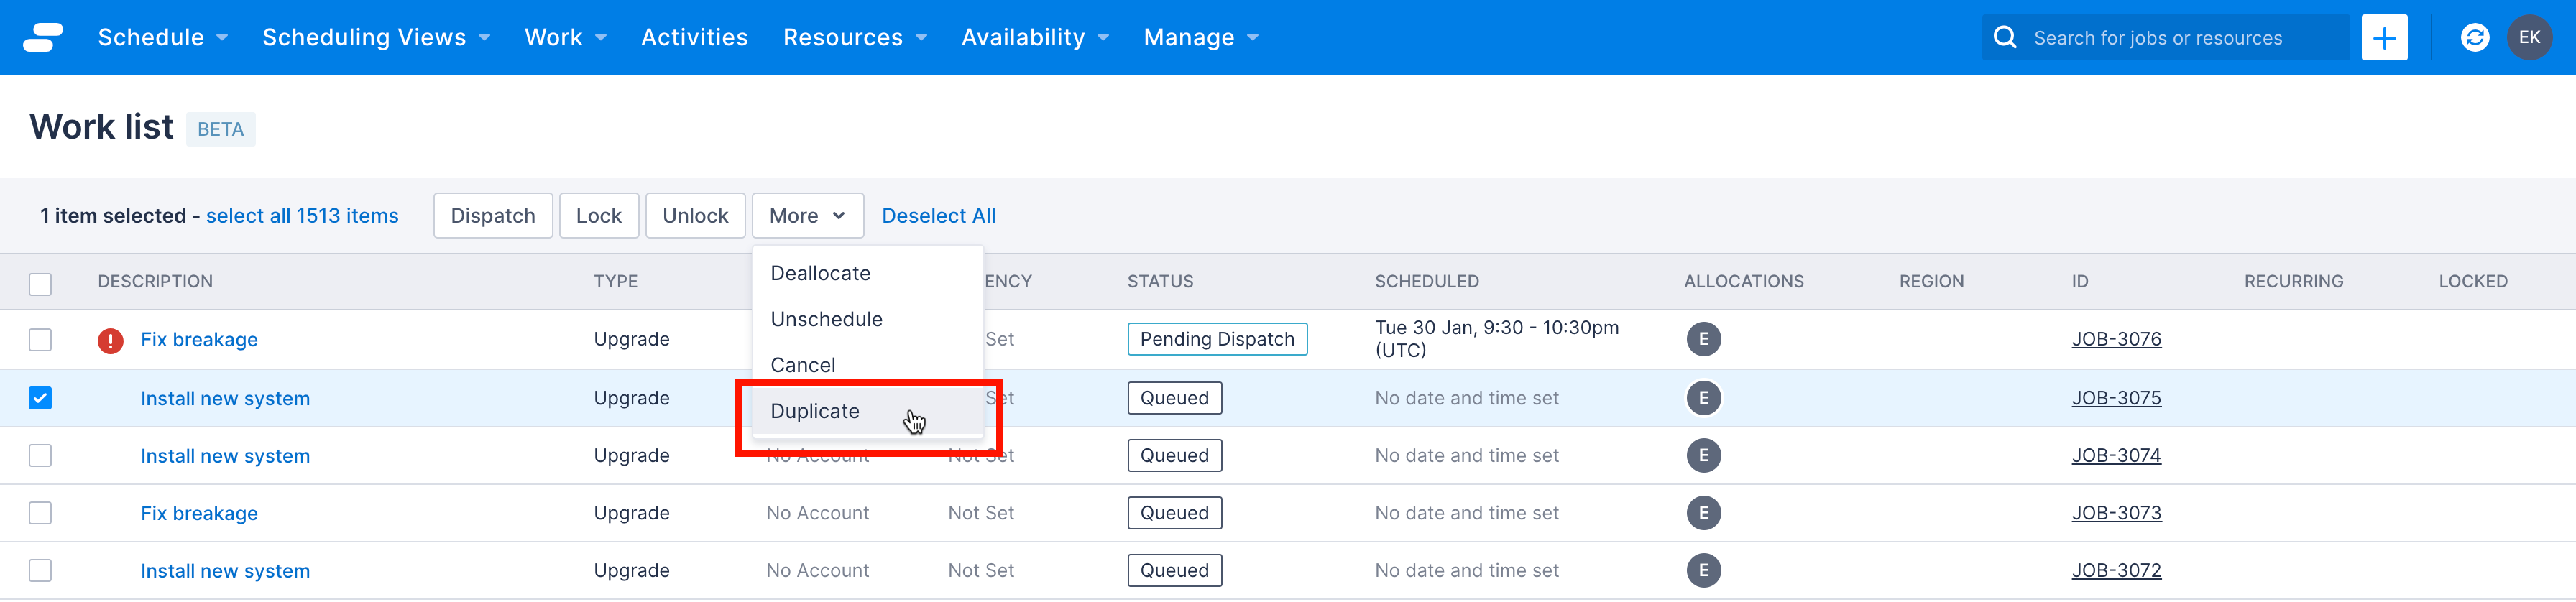Check the box for JOB-3074 row
The height and width of the screenshot is (602, 2576).
coord(40,455)
